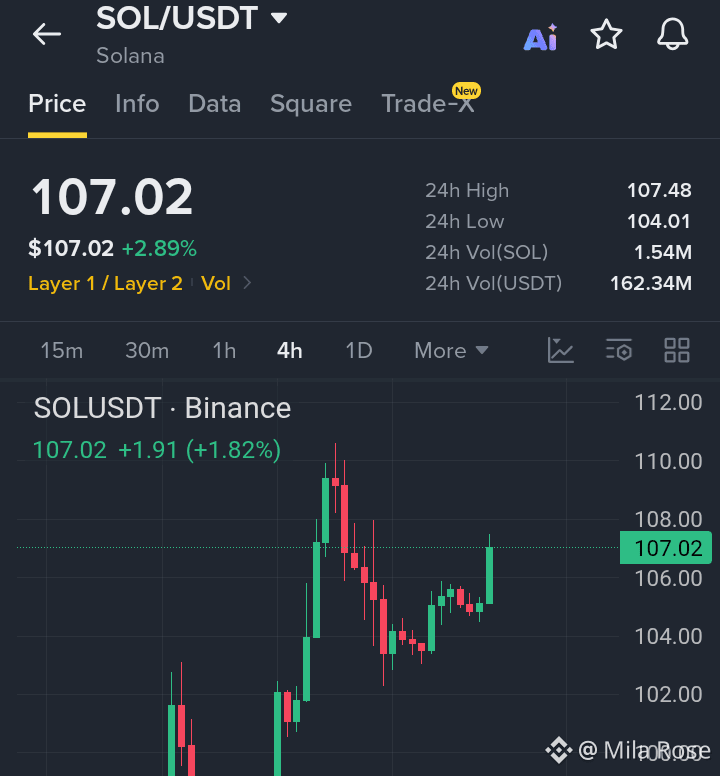This screenshot has height=776, width=720.
Task: Open the AI assistant icon
Action: tap(541, 37)
